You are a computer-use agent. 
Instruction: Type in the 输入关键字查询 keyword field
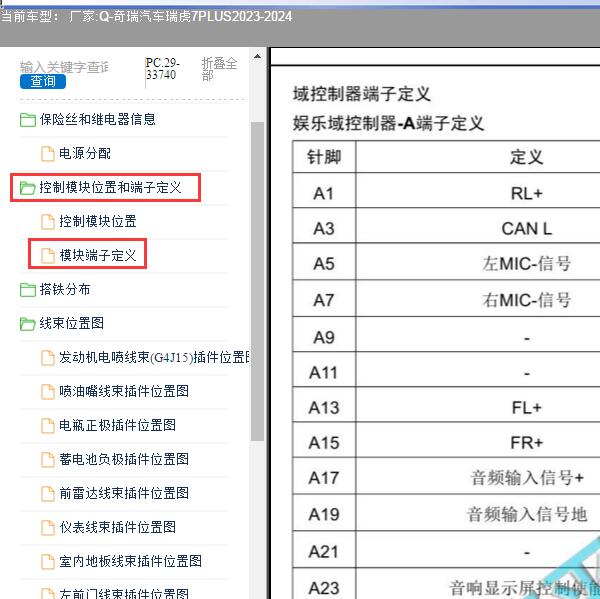point(64,66)
